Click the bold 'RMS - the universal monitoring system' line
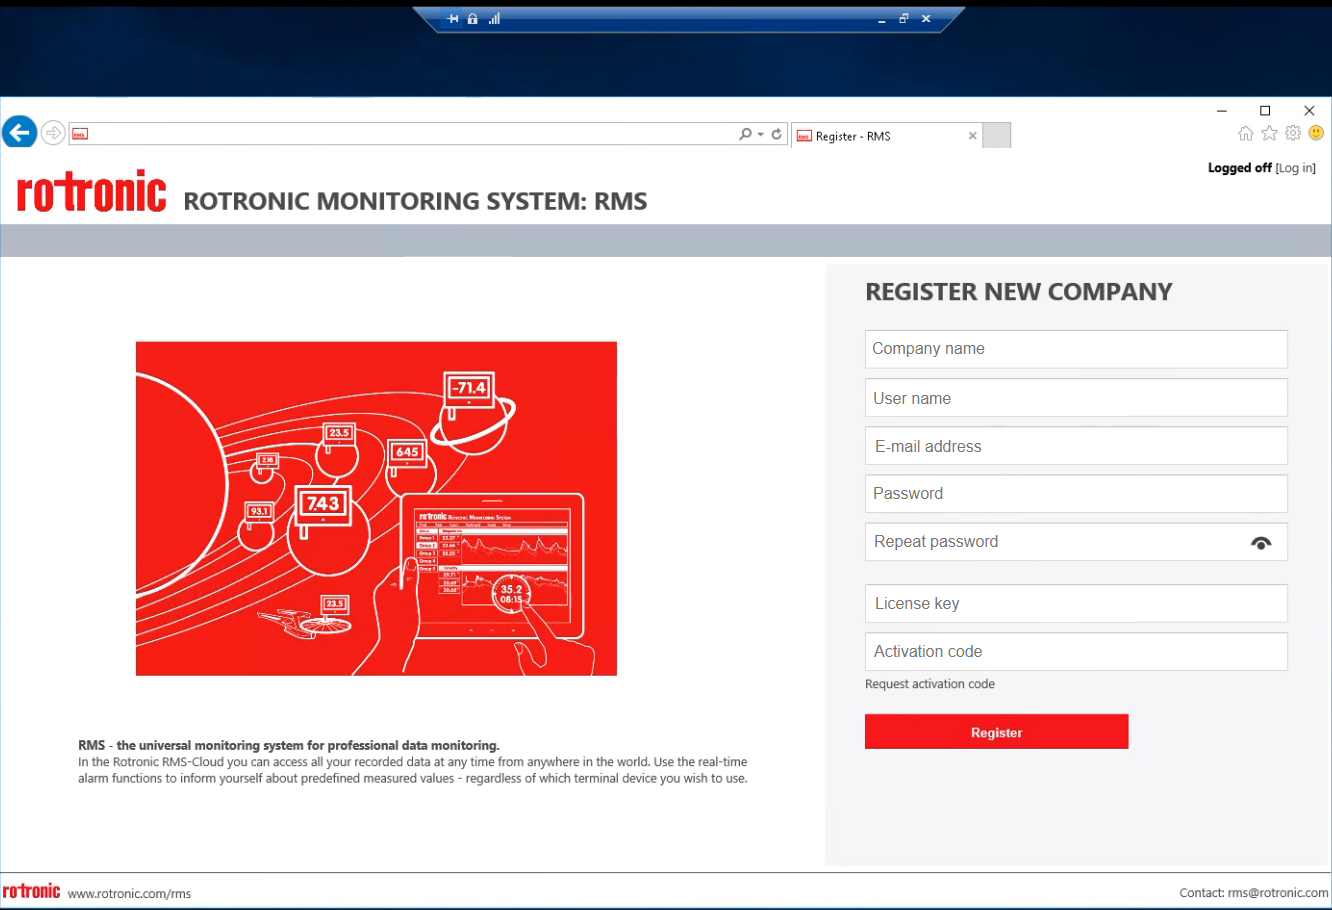1332x910 pixels. 289,745
